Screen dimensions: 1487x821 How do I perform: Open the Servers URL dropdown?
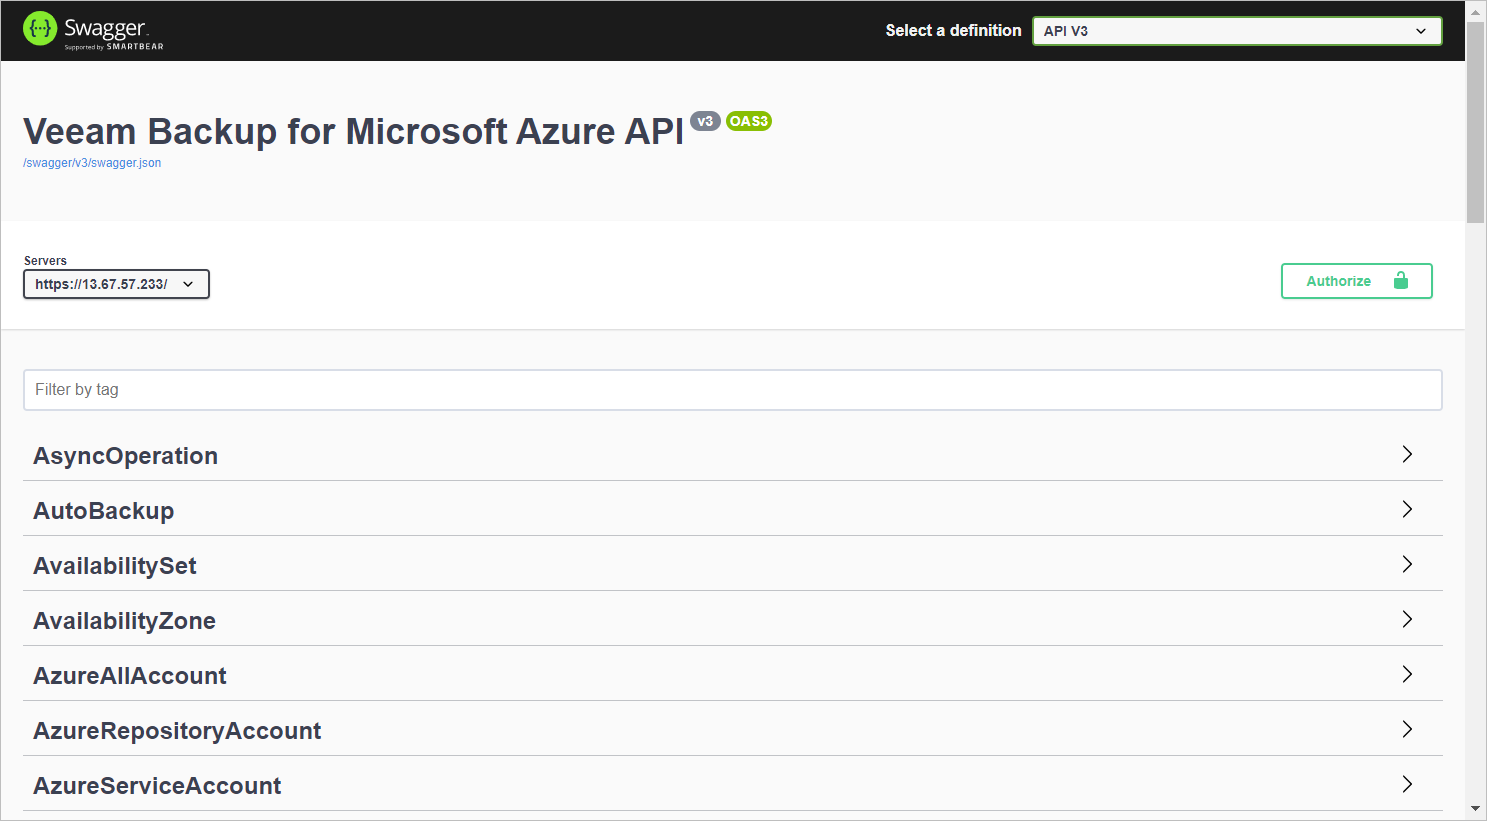click(x=116, y=284)
